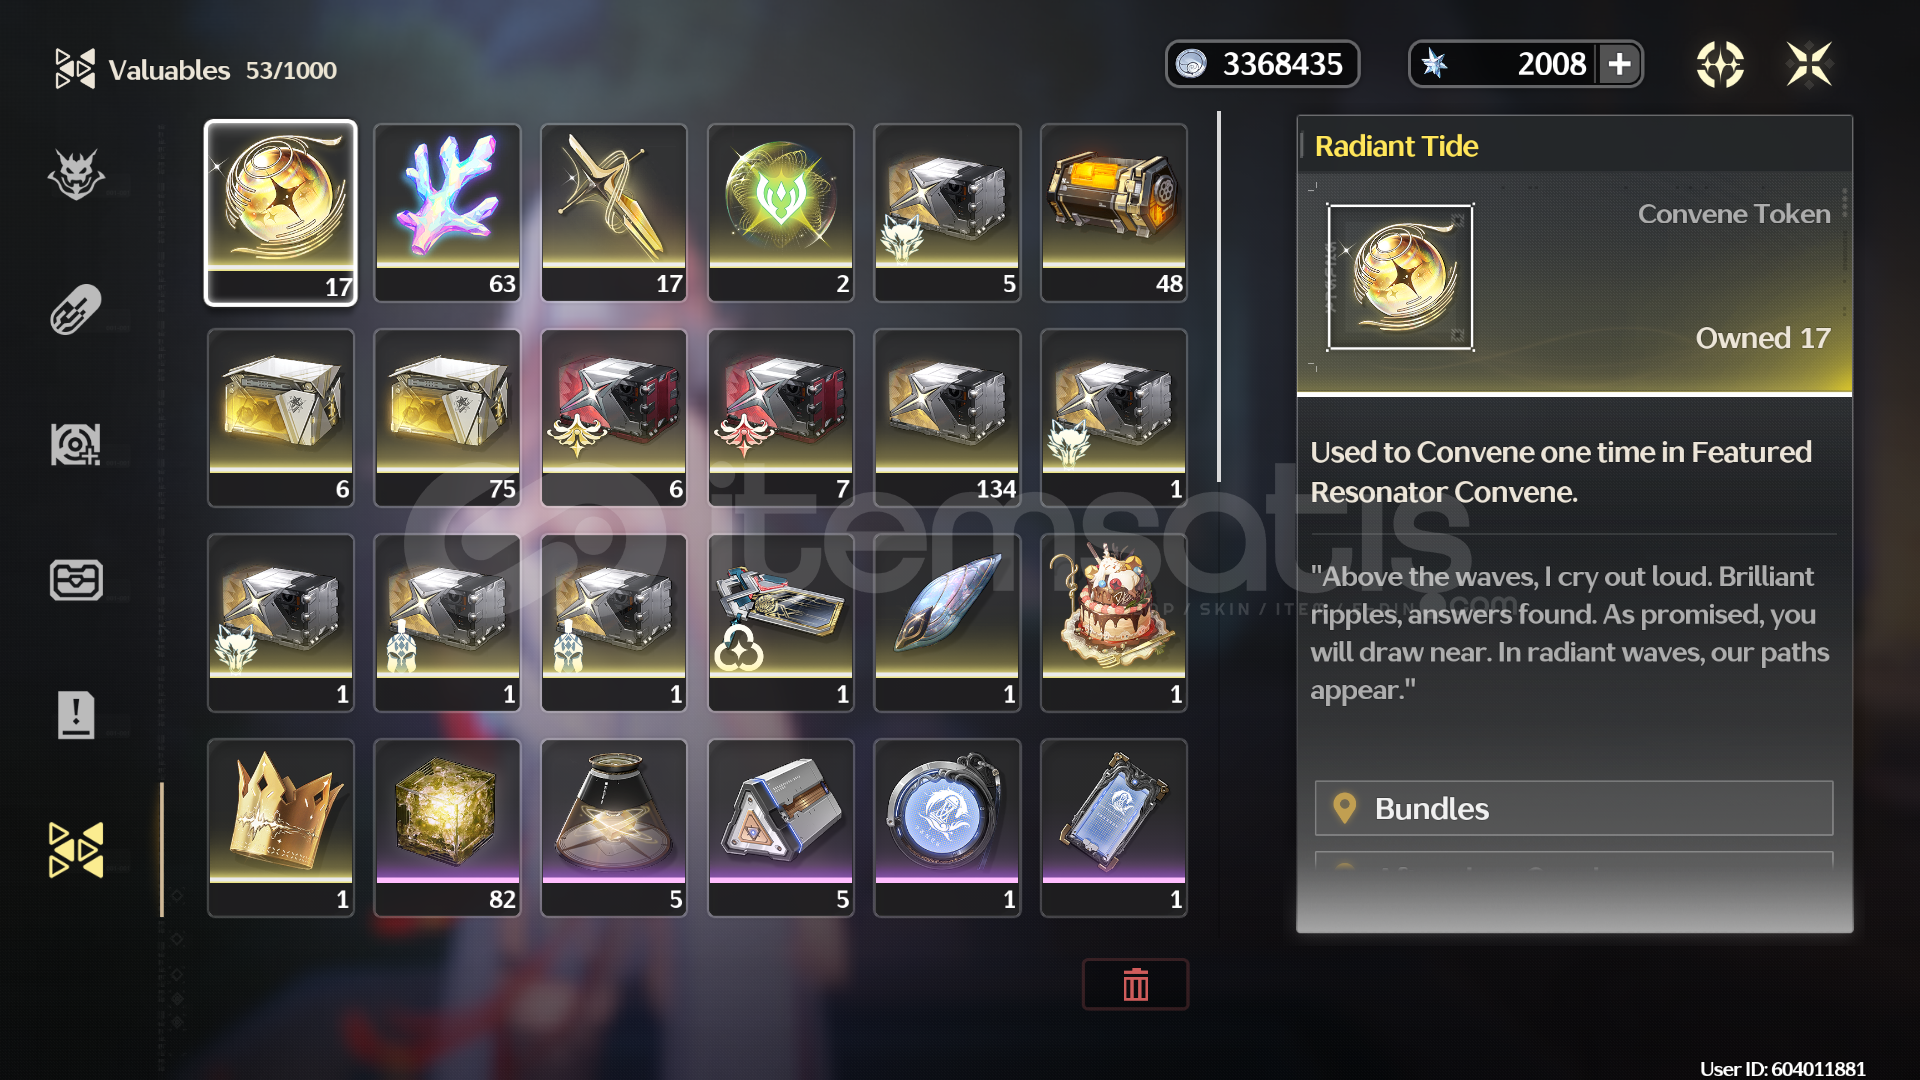Click the shell credit currency counter 3368435

[x=1262, y=64]
